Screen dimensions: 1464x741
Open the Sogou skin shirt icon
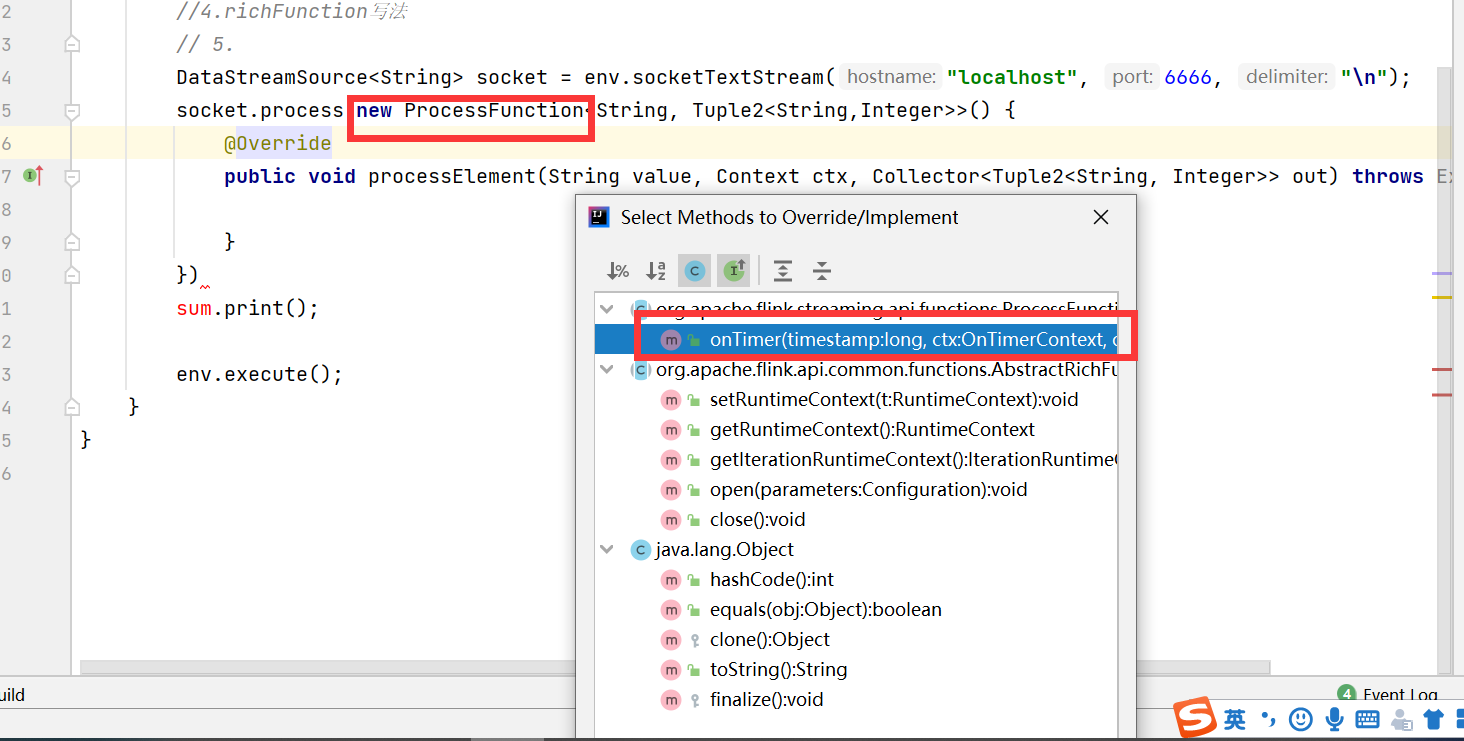1434,719
